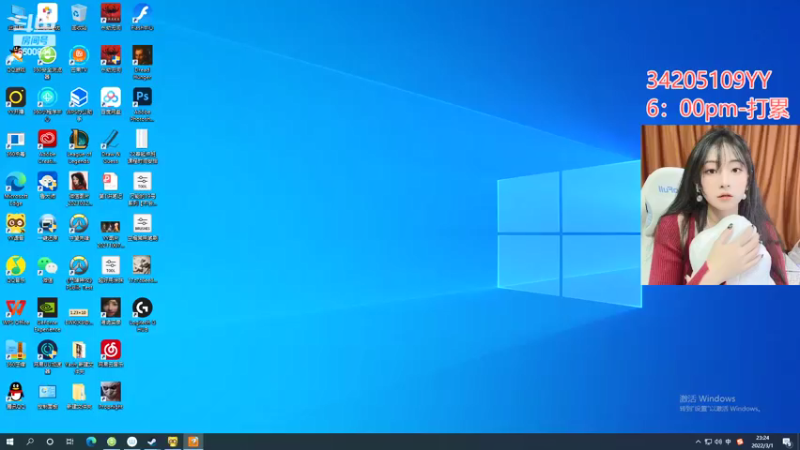Launch League of Legends desktop icon
800x450 pixels.
[79, 146]
